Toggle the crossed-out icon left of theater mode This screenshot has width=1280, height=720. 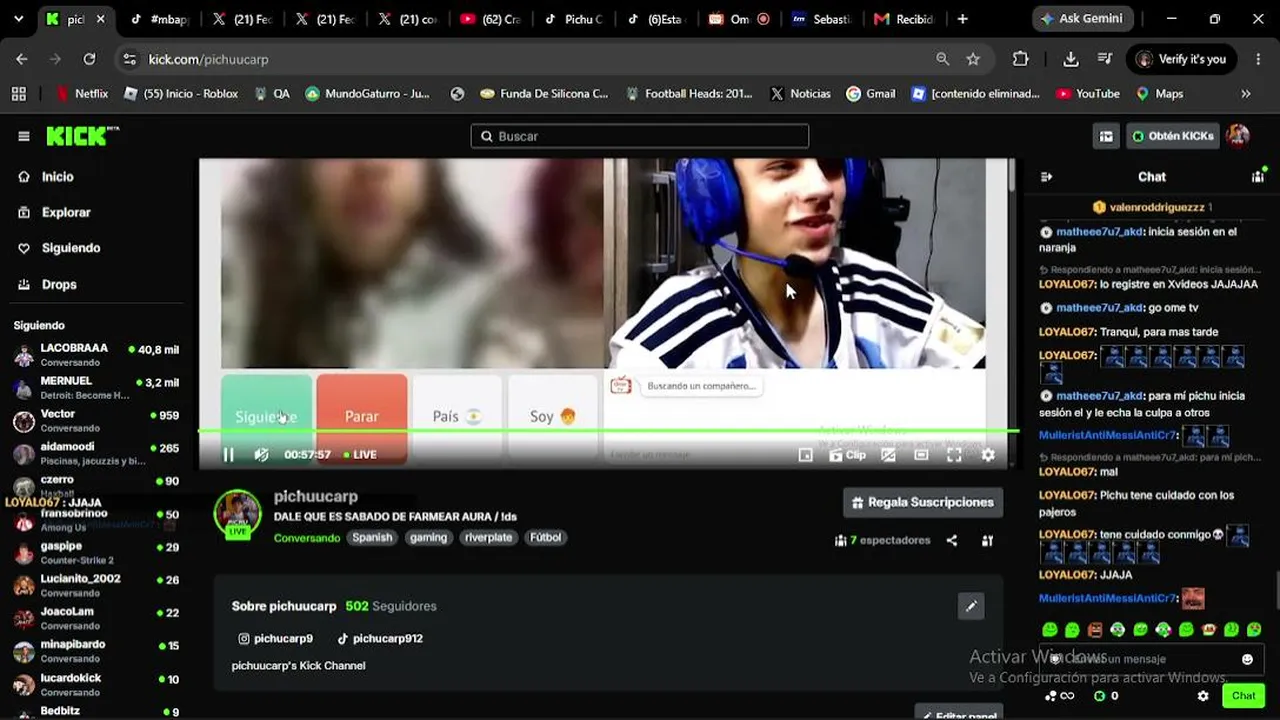click(887, 455)
